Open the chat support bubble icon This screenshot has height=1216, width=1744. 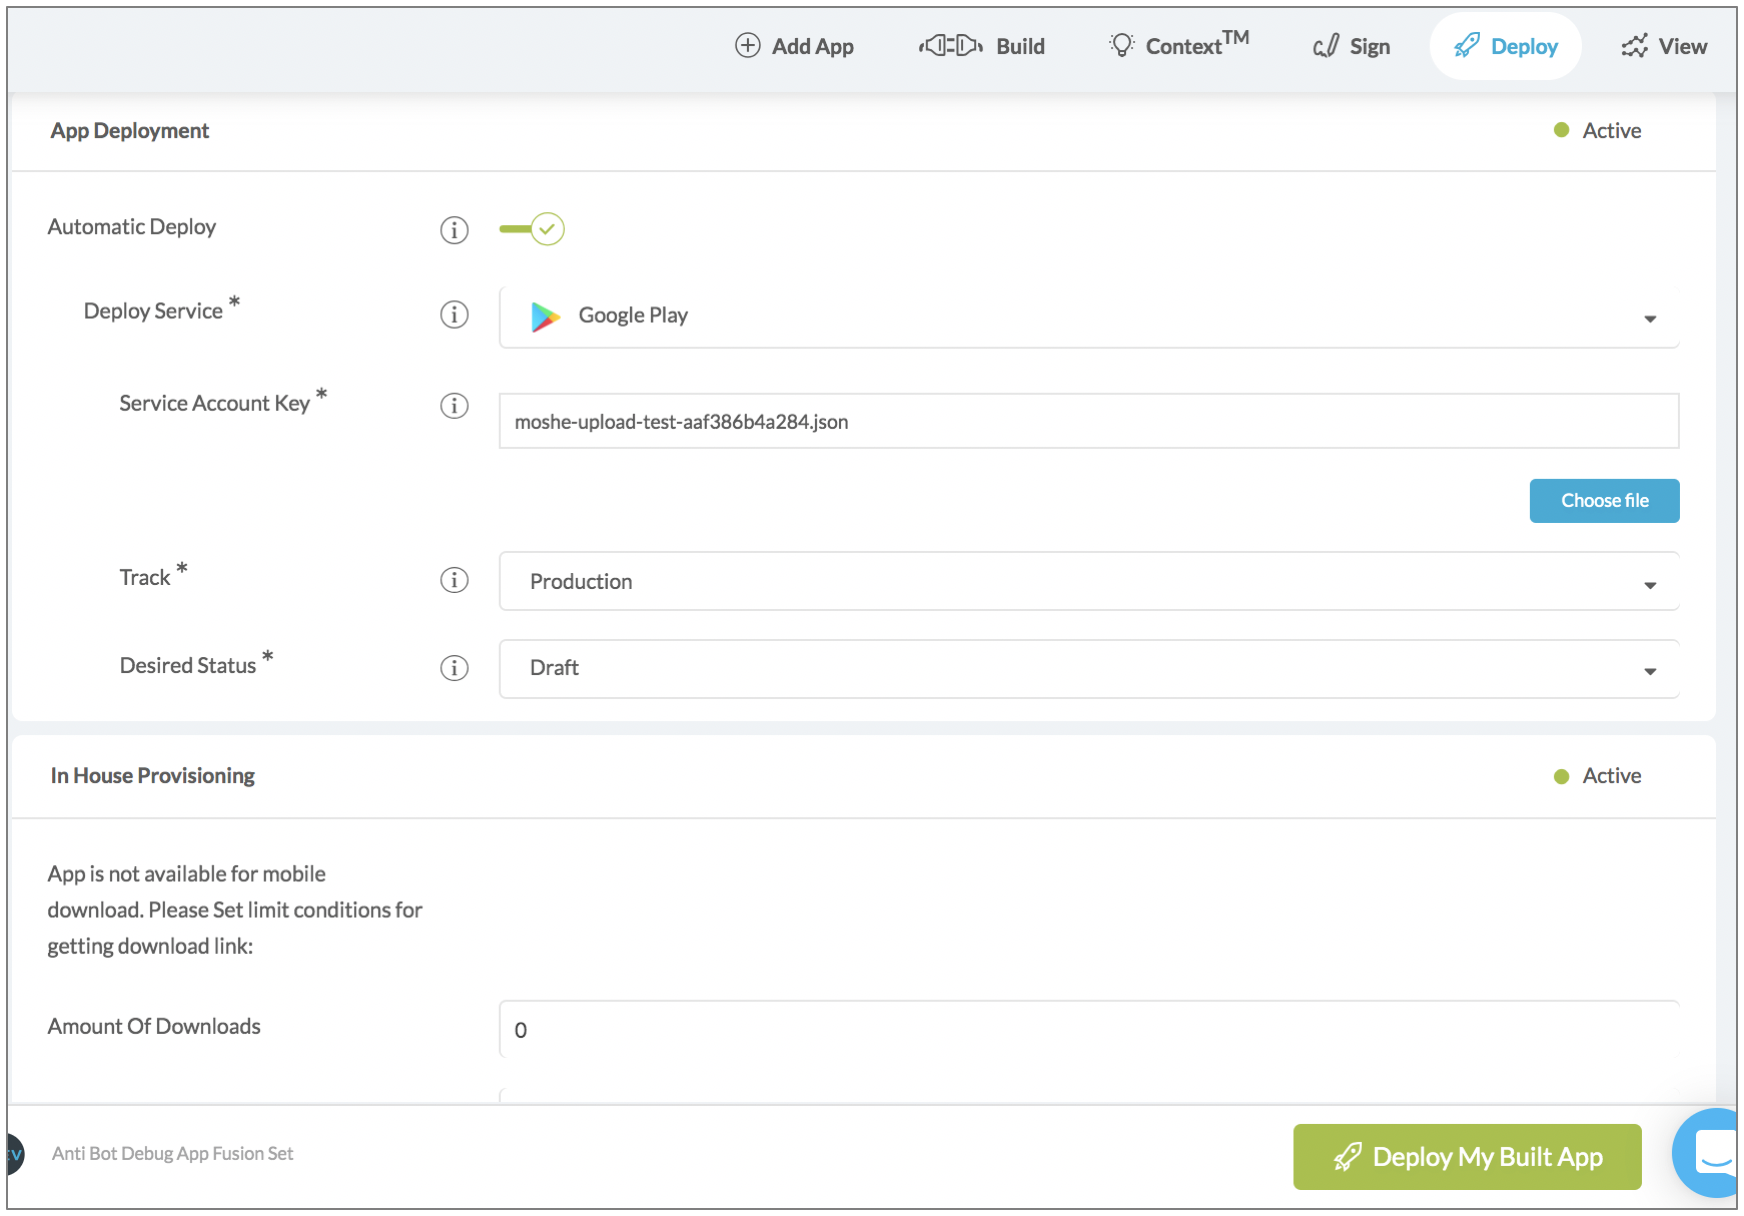(1712, 1153)
